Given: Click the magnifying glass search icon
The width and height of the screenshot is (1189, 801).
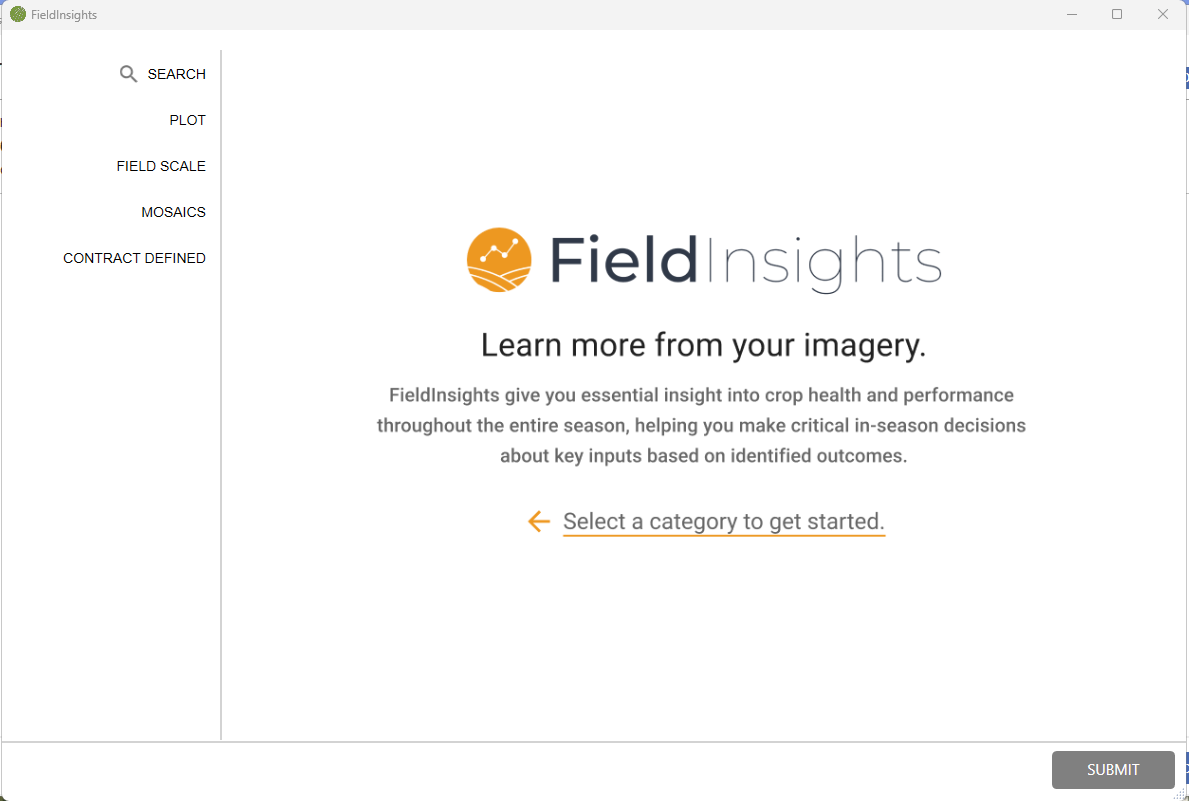Looking at the screenshot, I should click(128, 74).
